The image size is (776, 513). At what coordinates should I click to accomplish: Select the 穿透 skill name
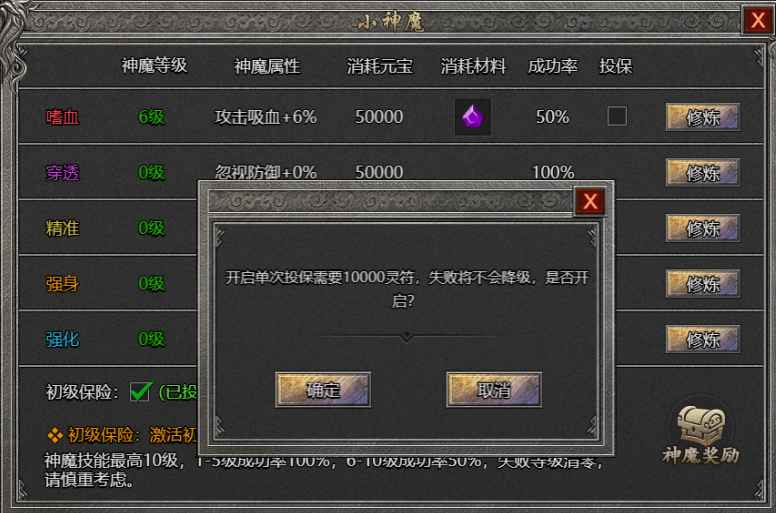coord(62,173)
